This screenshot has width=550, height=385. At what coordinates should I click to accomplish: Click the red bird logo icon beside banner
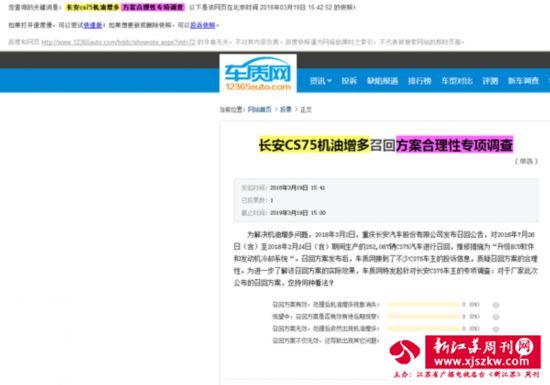pos(404,351)
